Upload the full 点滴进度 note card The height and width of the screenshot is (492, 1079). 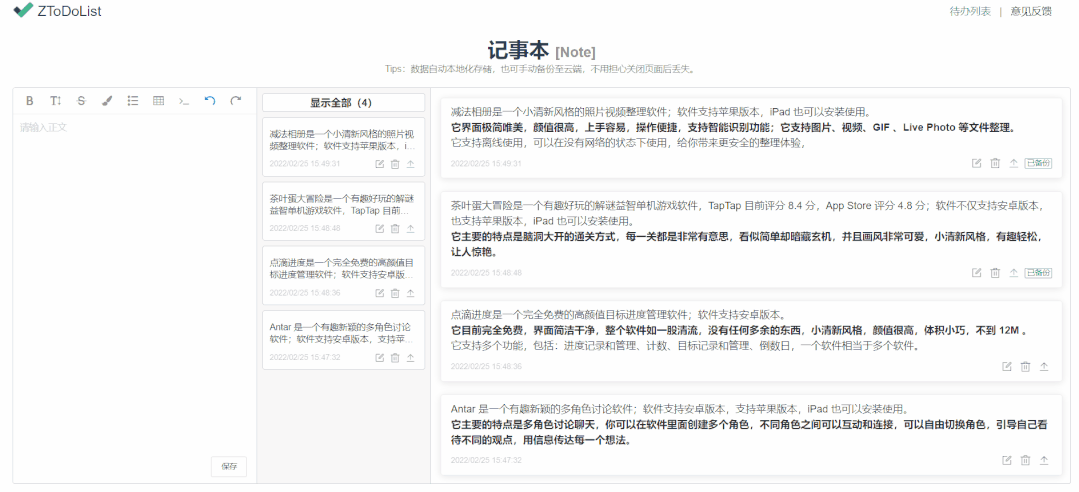click(1044, 367)
